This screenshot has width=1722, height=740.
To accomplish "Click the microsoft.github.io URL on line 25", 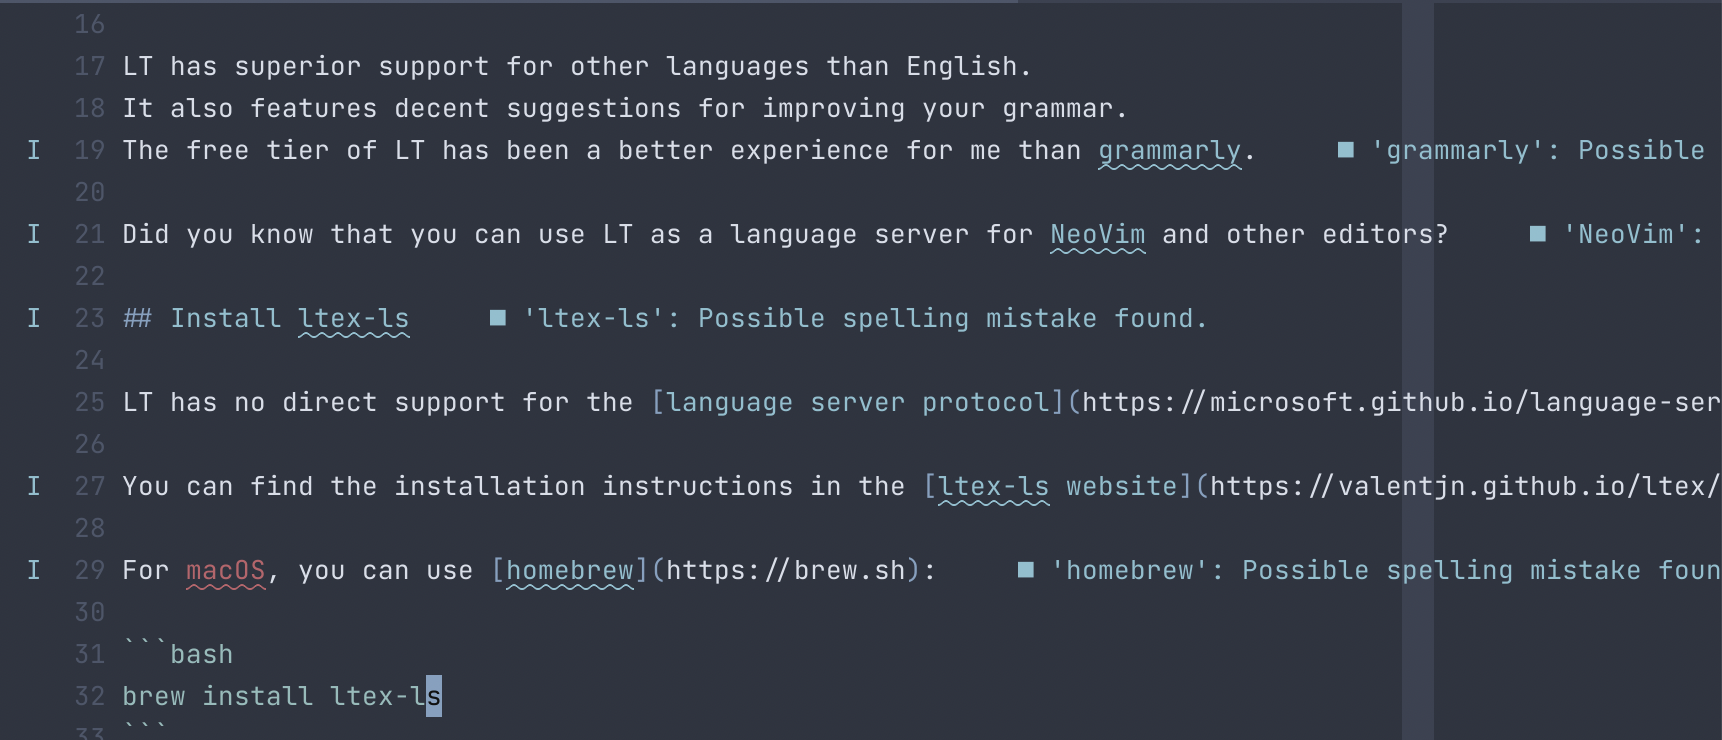I will (1402, 403).
